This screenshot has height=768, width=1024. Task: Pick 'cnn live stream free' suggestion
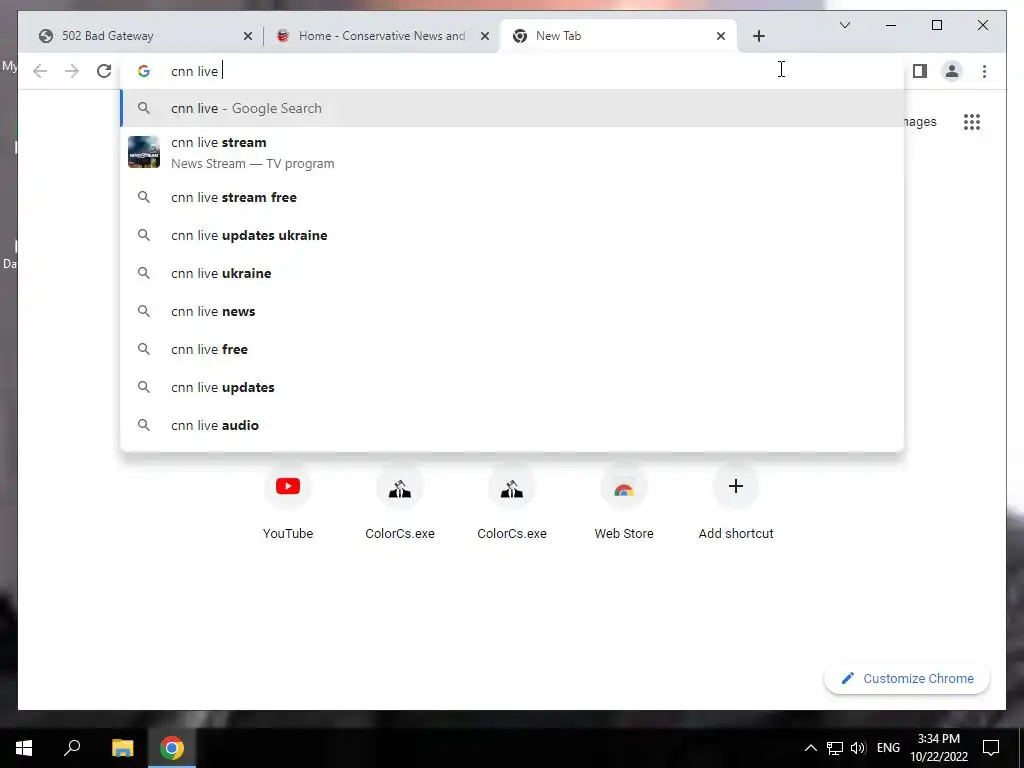513,197
